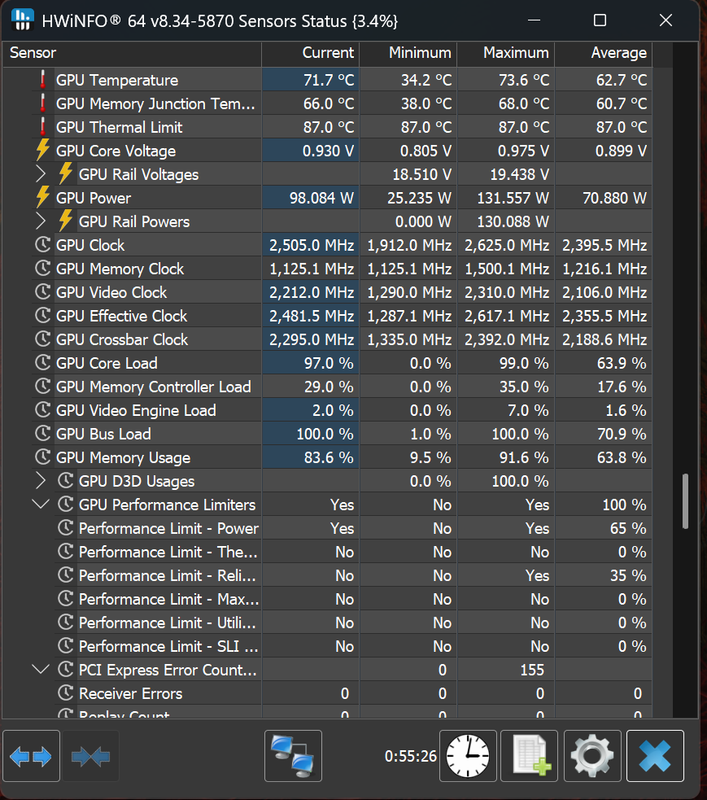Close sensors with the blue X button
The height and width of the screenshot is (800, 707).
click(655, 756)
